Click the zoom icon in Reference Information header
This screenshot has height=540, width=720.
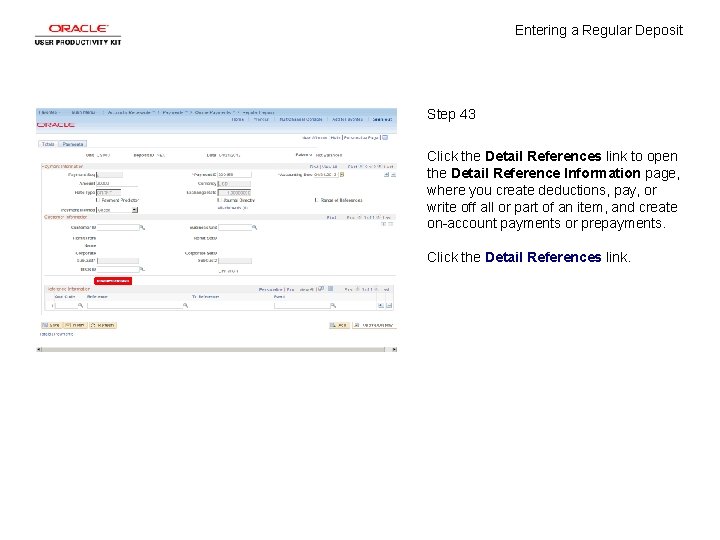click(321, 289)
